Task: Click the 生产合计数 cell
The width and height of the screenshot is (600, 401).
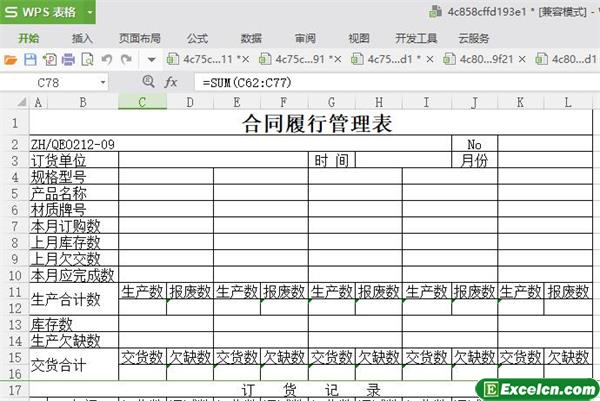Action: (74, 299)
